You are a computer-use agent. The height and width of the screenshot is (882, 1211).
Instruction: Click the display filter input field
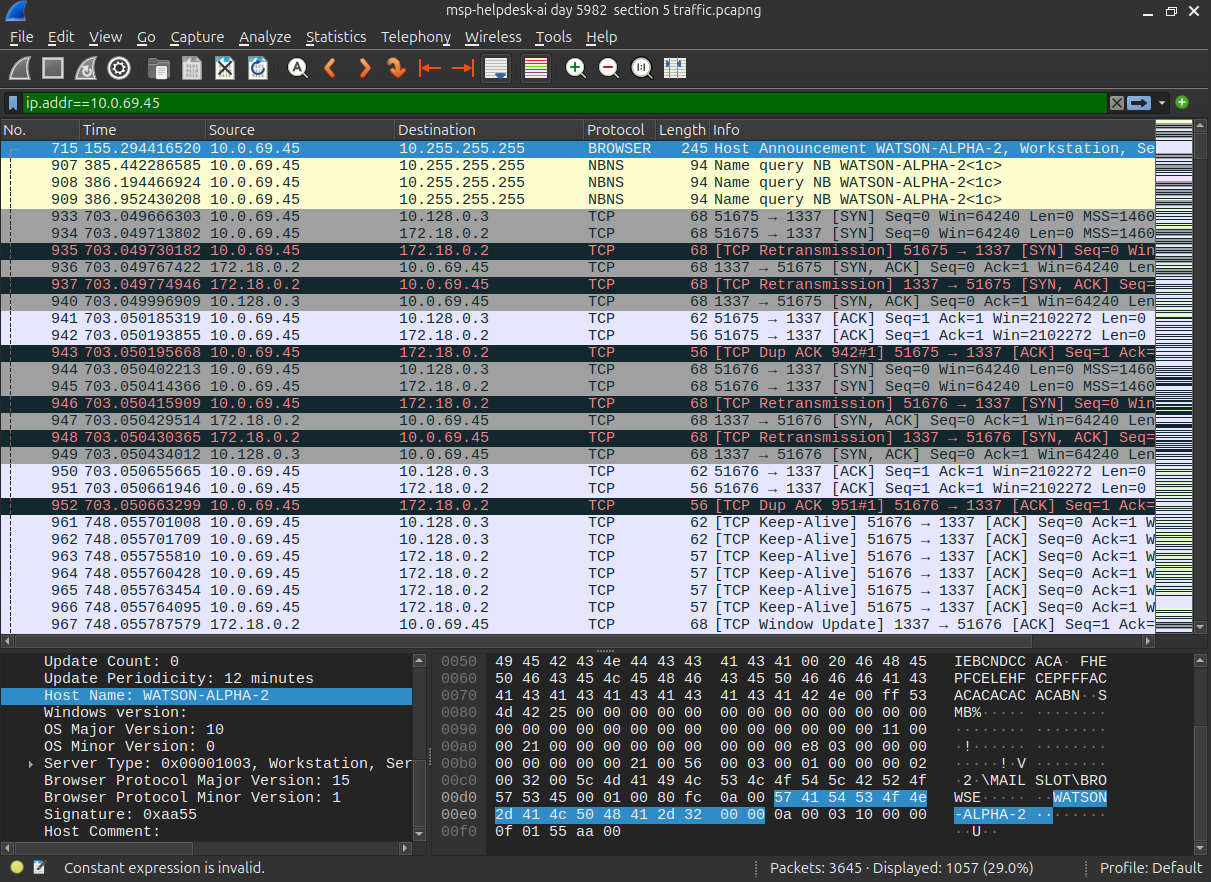click(x=565, y=102)
